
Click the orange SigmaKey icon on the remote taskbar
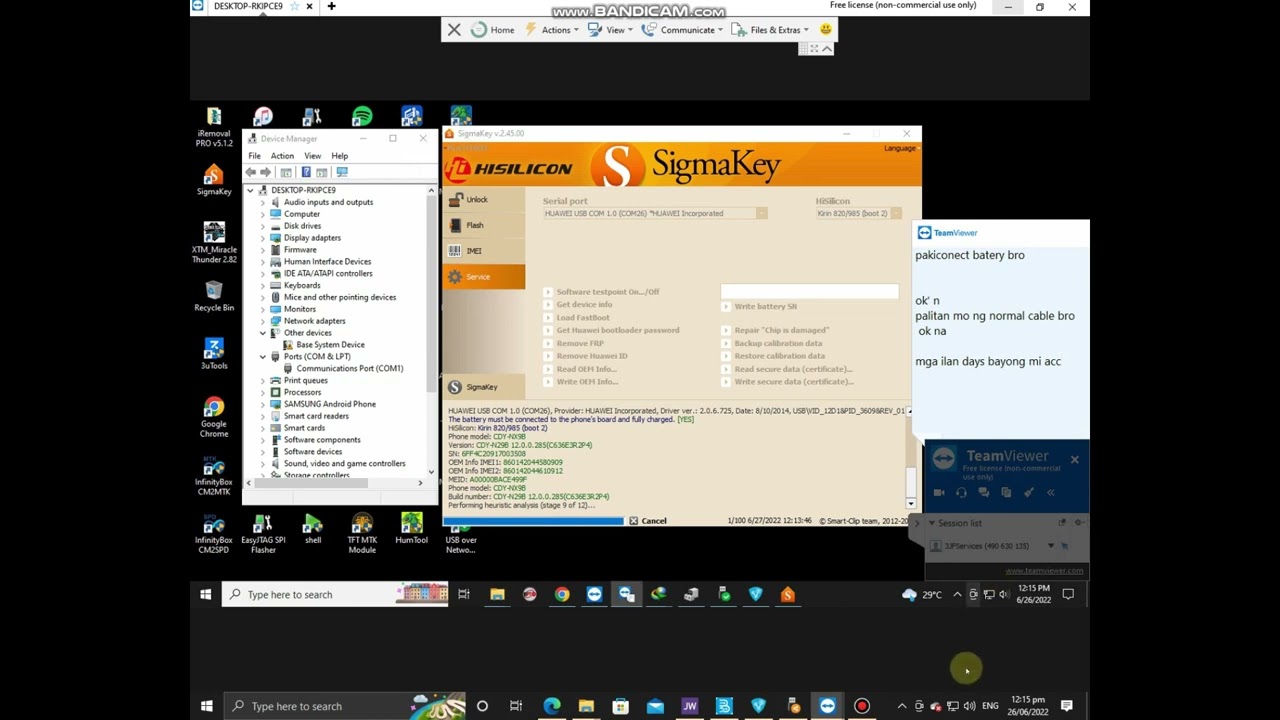(788, 594)
